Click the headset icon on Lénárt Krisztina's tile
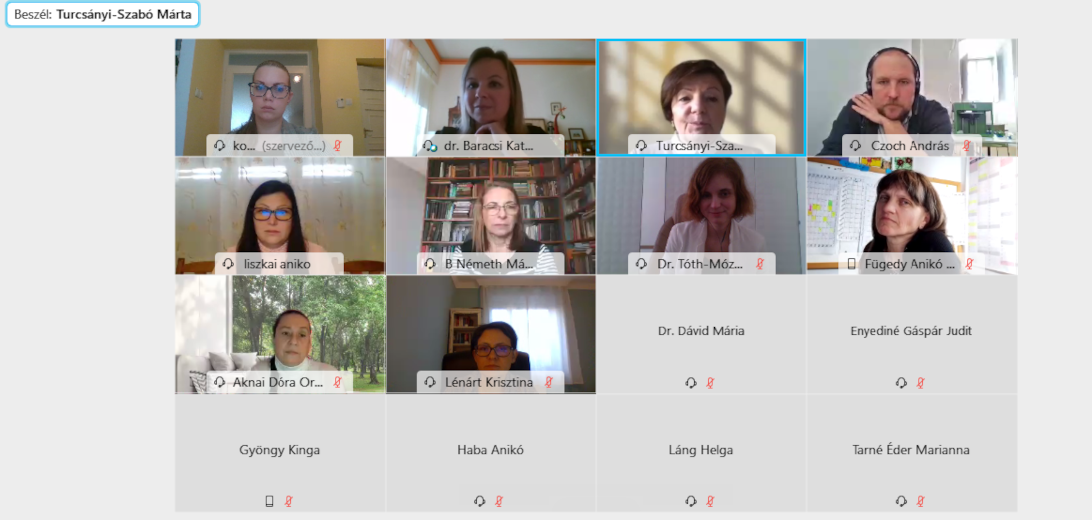The image size is (1092, 520). coord(430,382)
